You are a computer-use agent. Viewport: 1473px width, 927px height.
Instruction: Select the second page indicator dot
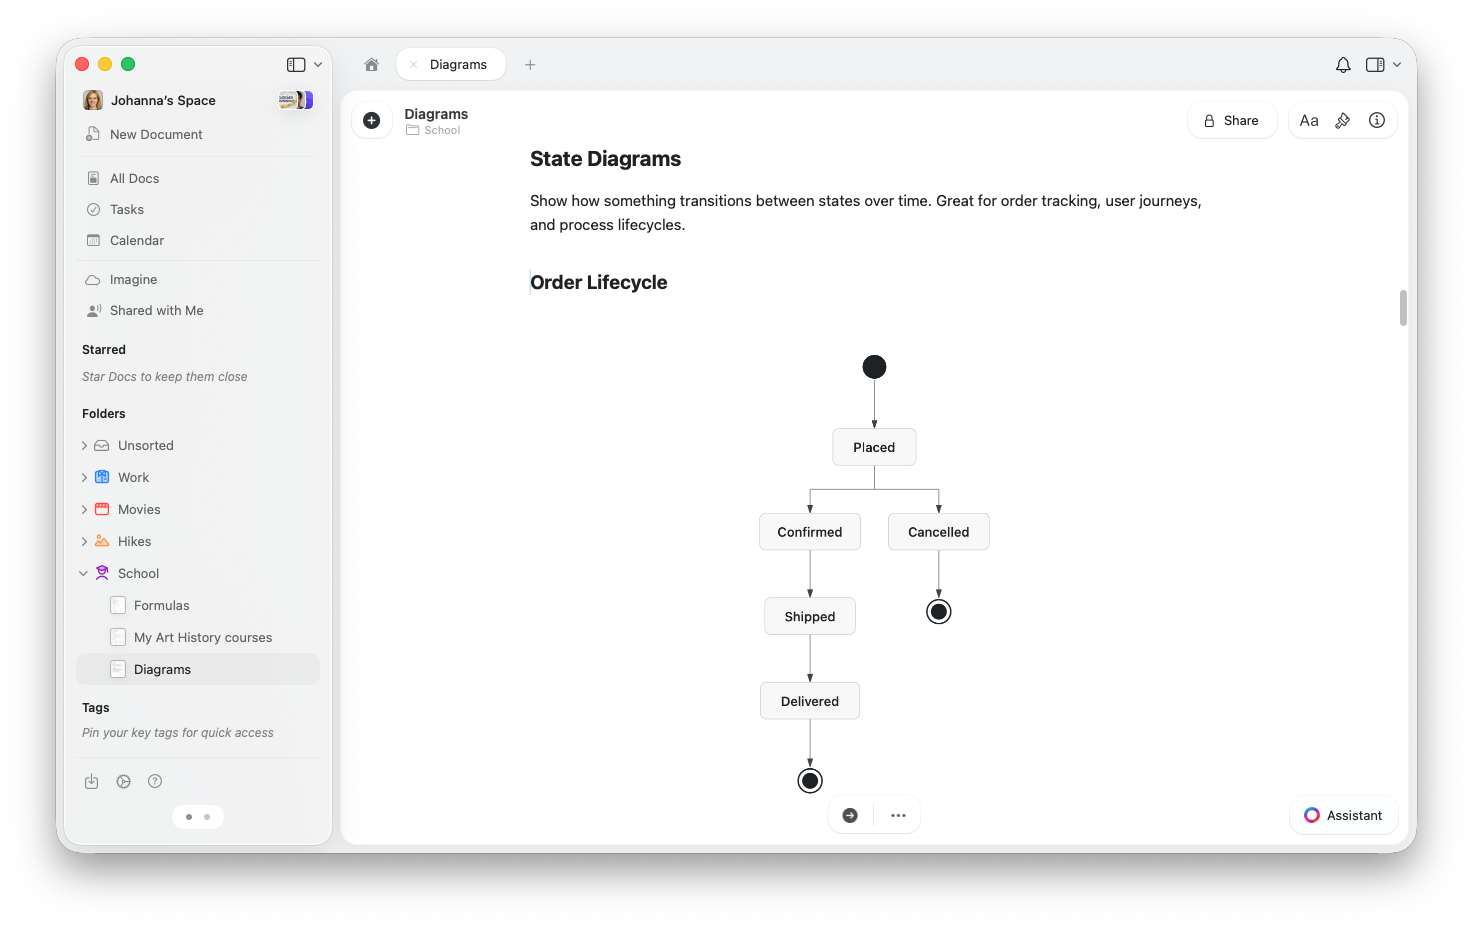click(x=208, y=817)
